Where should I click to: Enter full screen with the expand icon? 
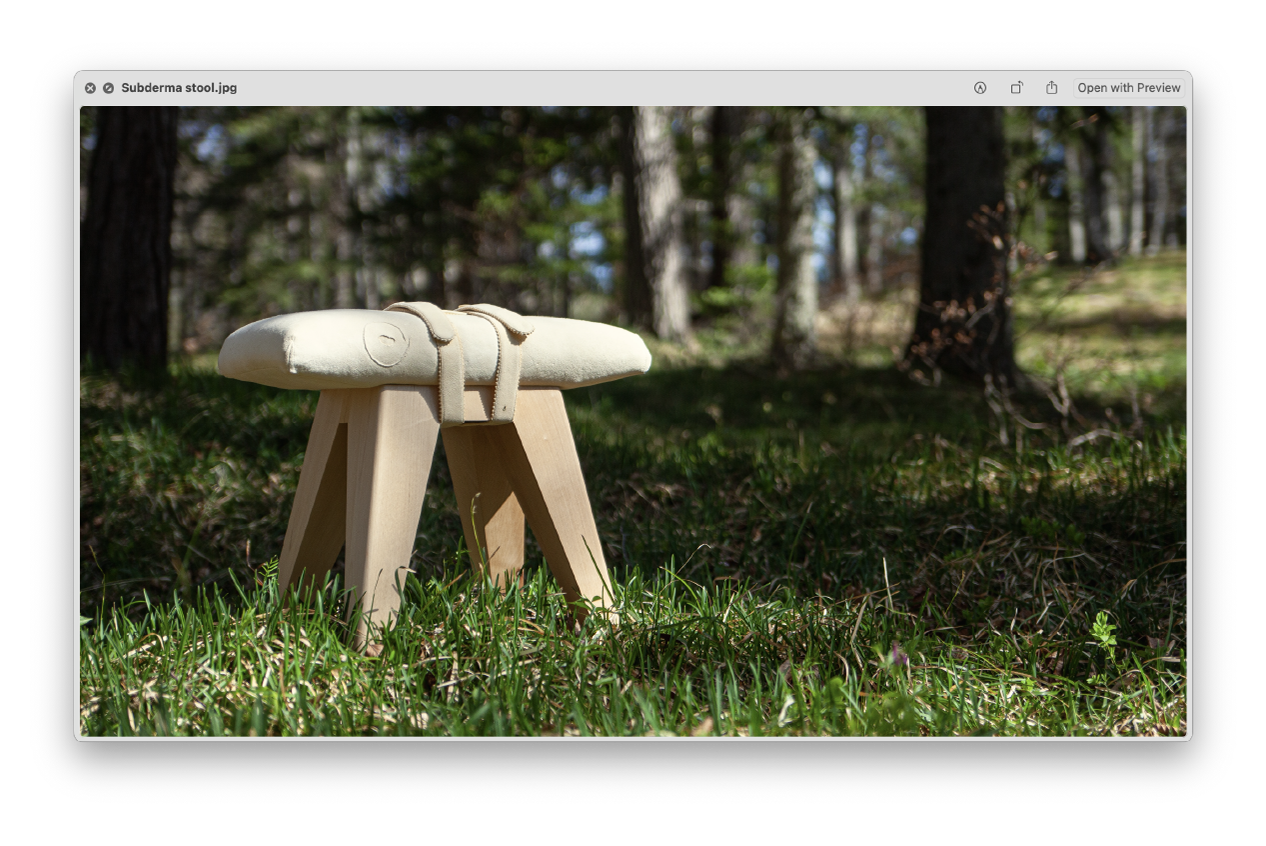tap(108, 88)
